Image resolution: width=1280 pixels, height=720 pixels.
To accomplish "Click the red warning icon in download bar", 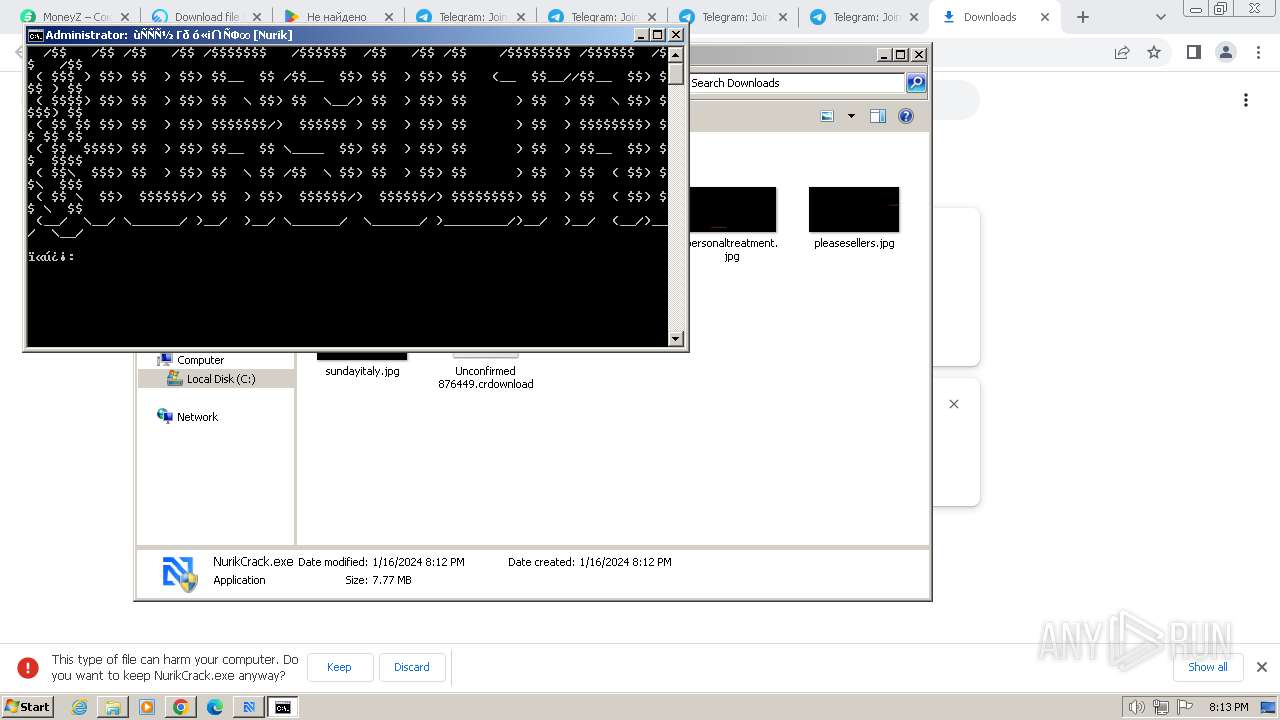I will [x=28, y=667].
